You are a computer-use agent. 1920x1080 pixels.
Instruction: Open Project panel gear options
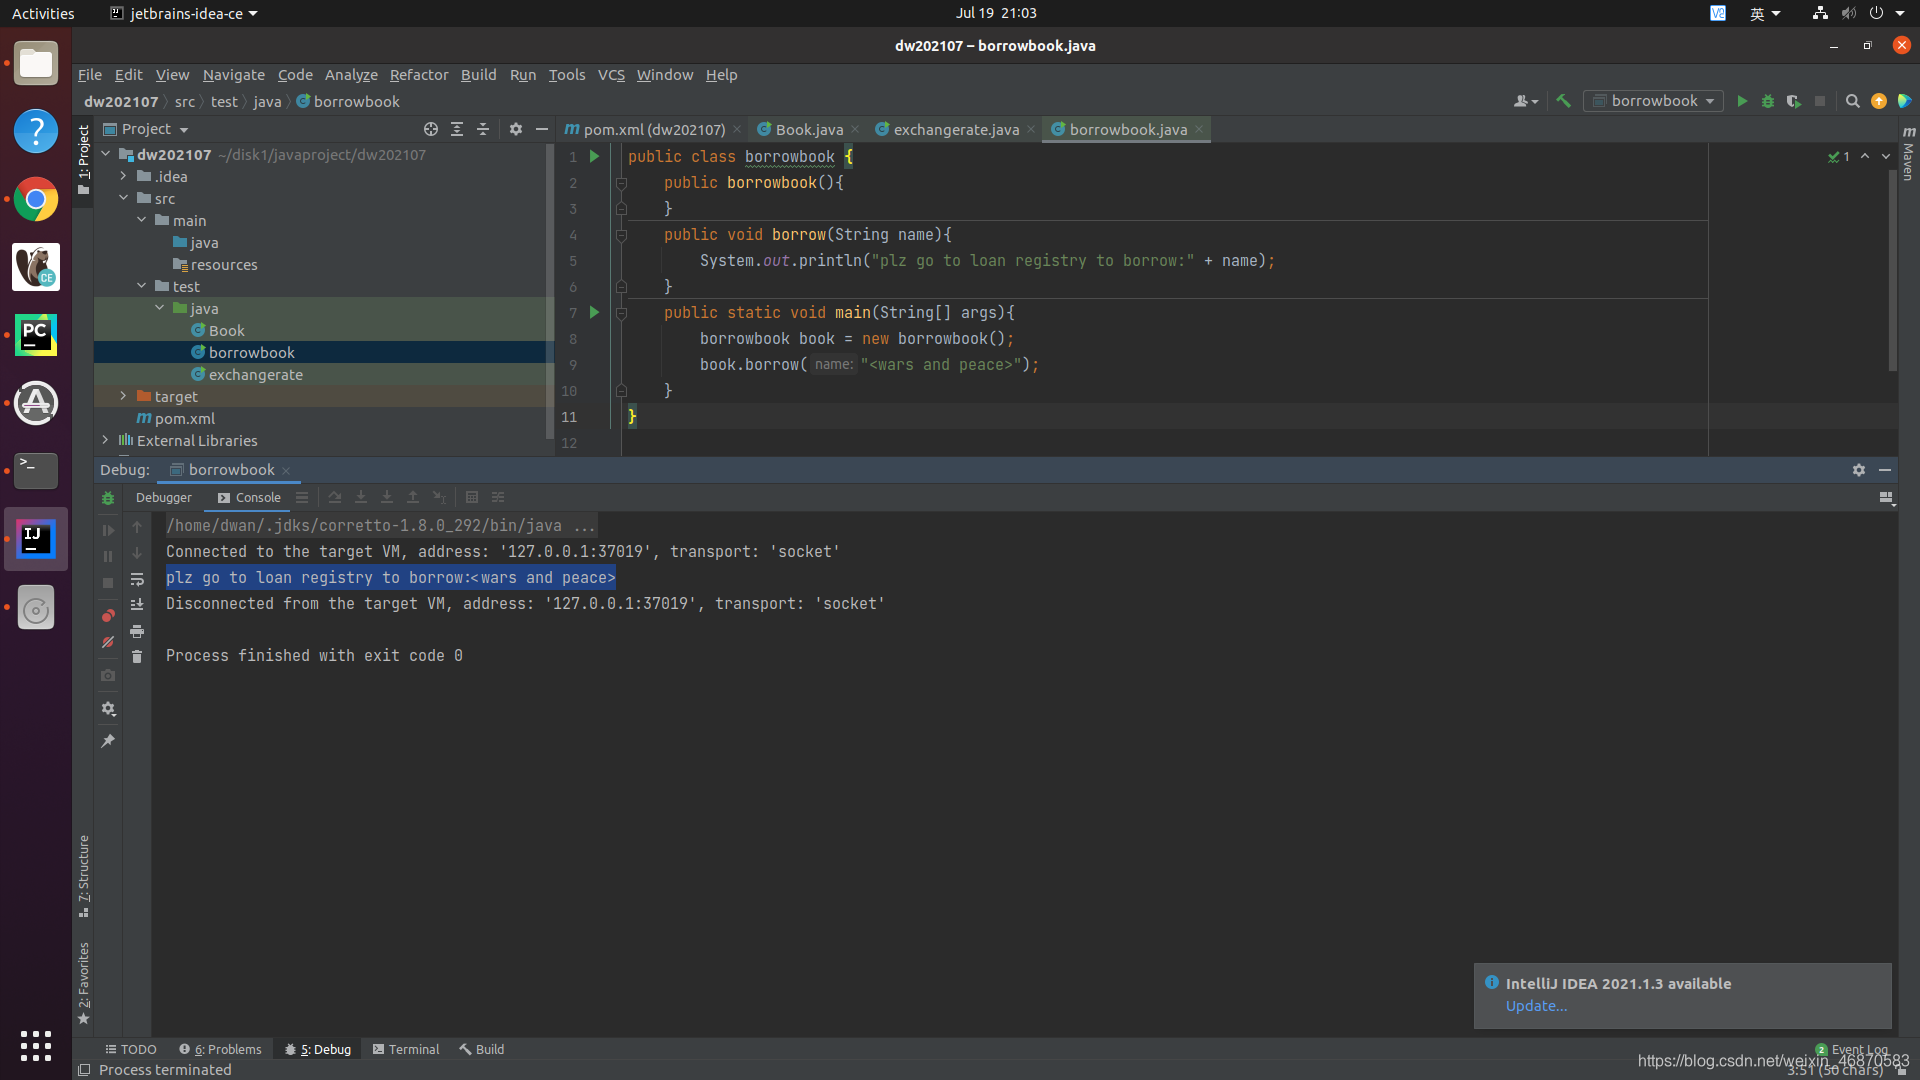click(x=516, y=129)
